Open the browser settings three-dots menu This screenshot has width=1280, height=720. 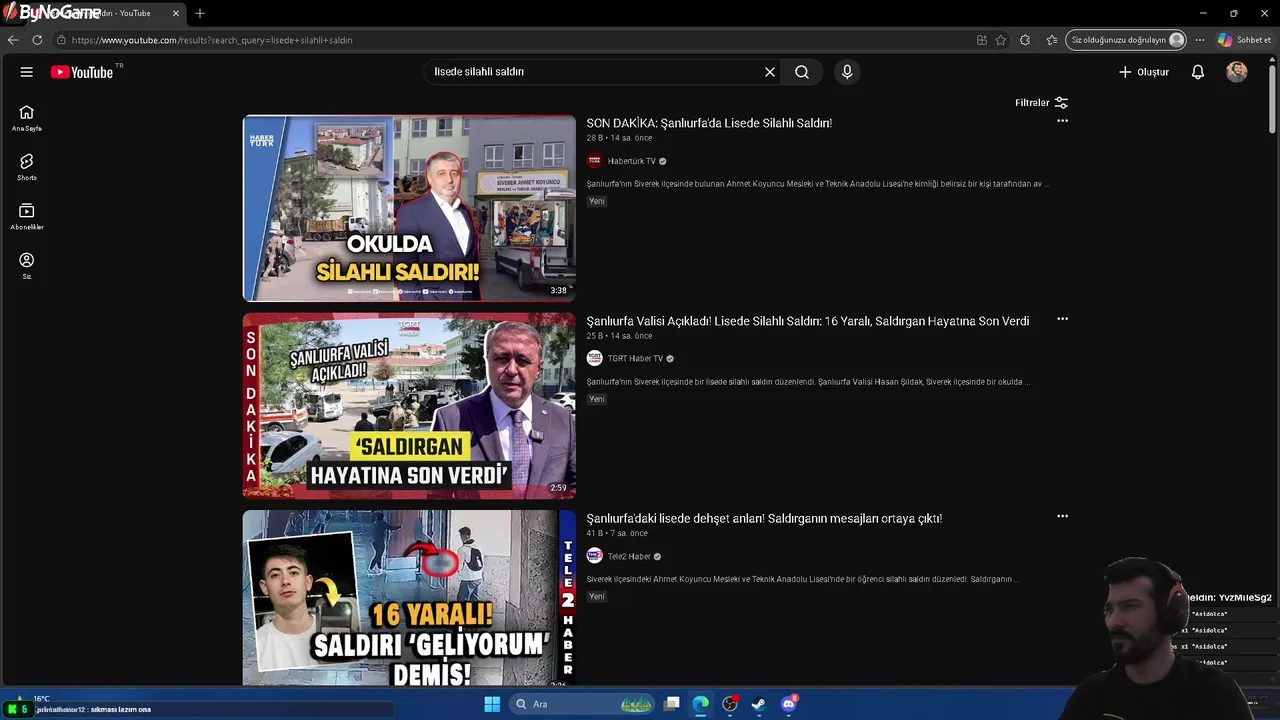pos(1200,40)
